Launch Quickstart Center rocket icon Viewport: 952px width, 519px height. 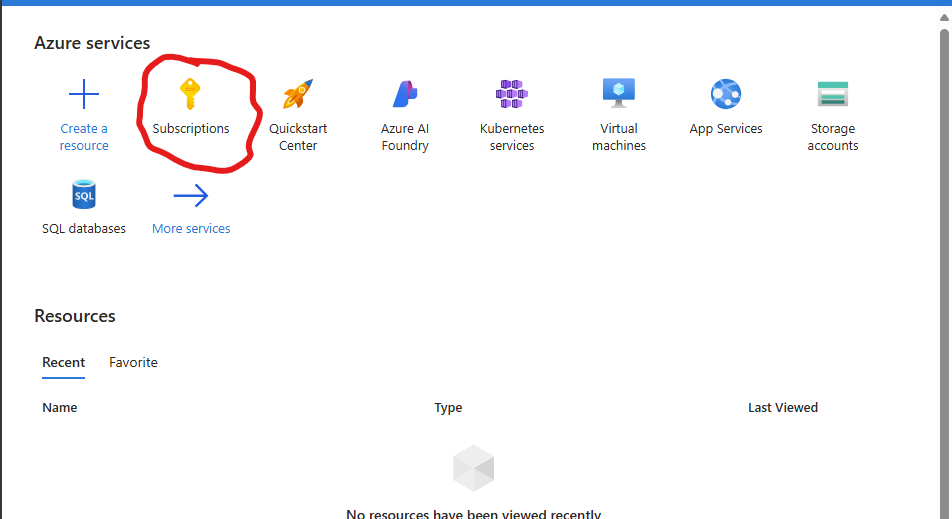pyautogui.click(x=298, y=94)
